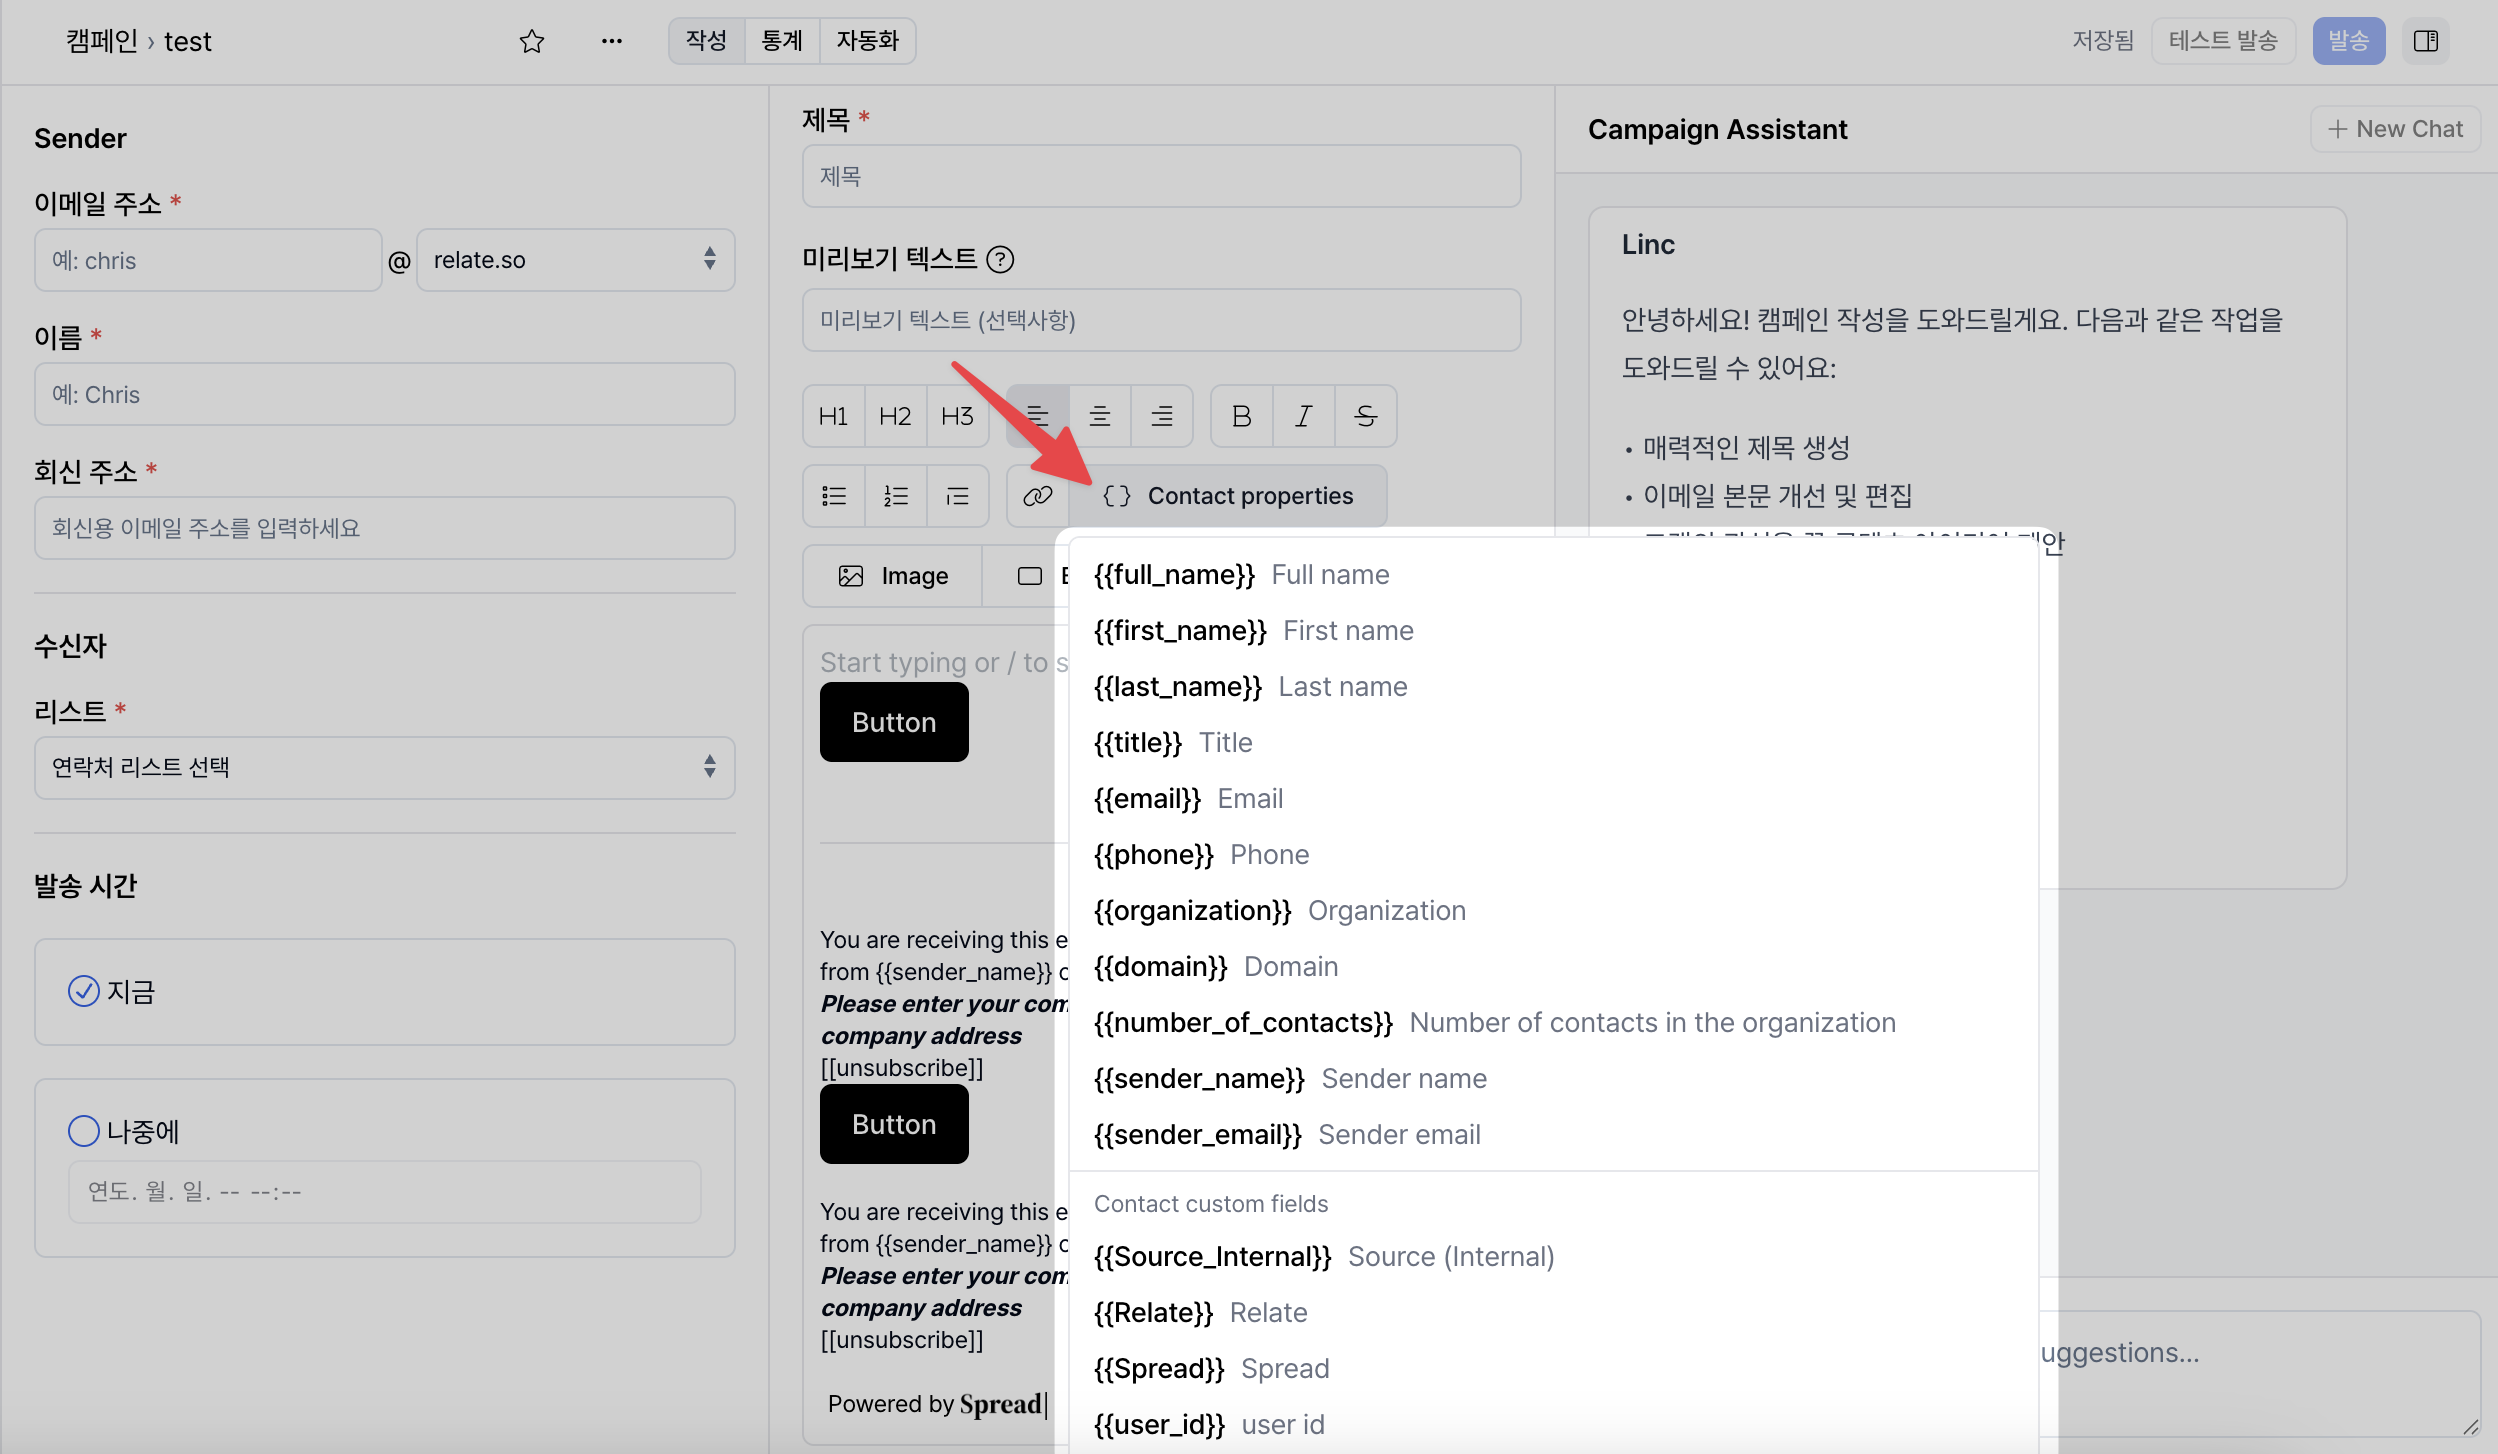The image size is (2498, 1454).
Task: Insert a hyperlink via link icon
Action: point(1037,496)
